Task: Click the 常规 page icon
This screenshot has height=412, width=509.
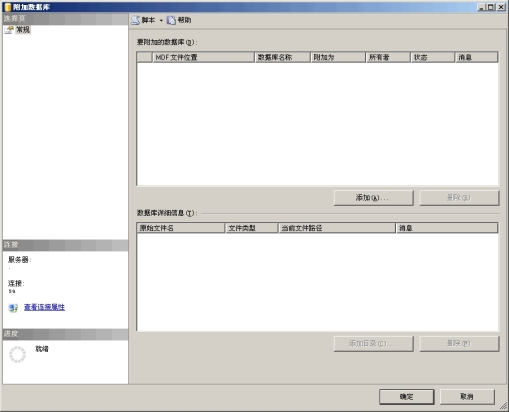Action: click(9, 30)
